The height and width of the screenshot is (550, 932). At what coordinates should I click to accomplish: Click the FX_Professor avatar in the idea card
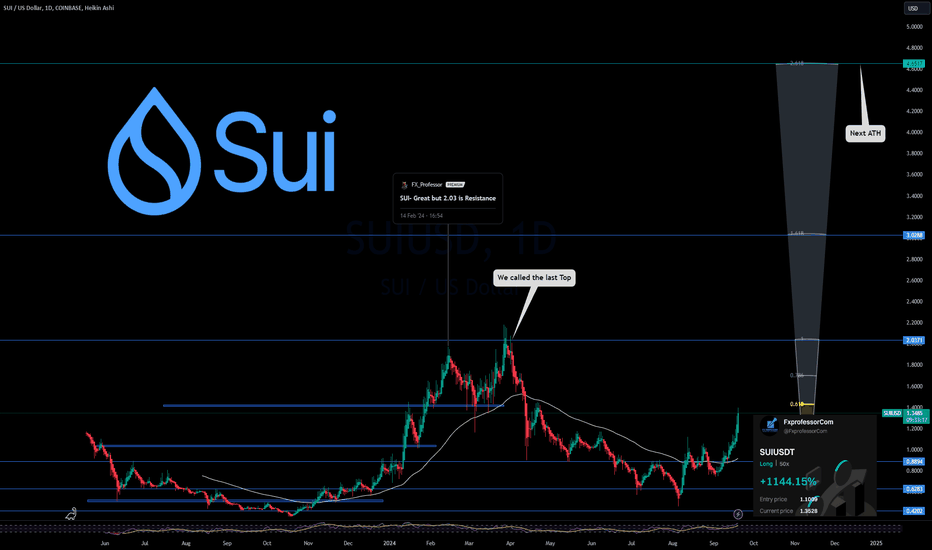tap(404, 185)
